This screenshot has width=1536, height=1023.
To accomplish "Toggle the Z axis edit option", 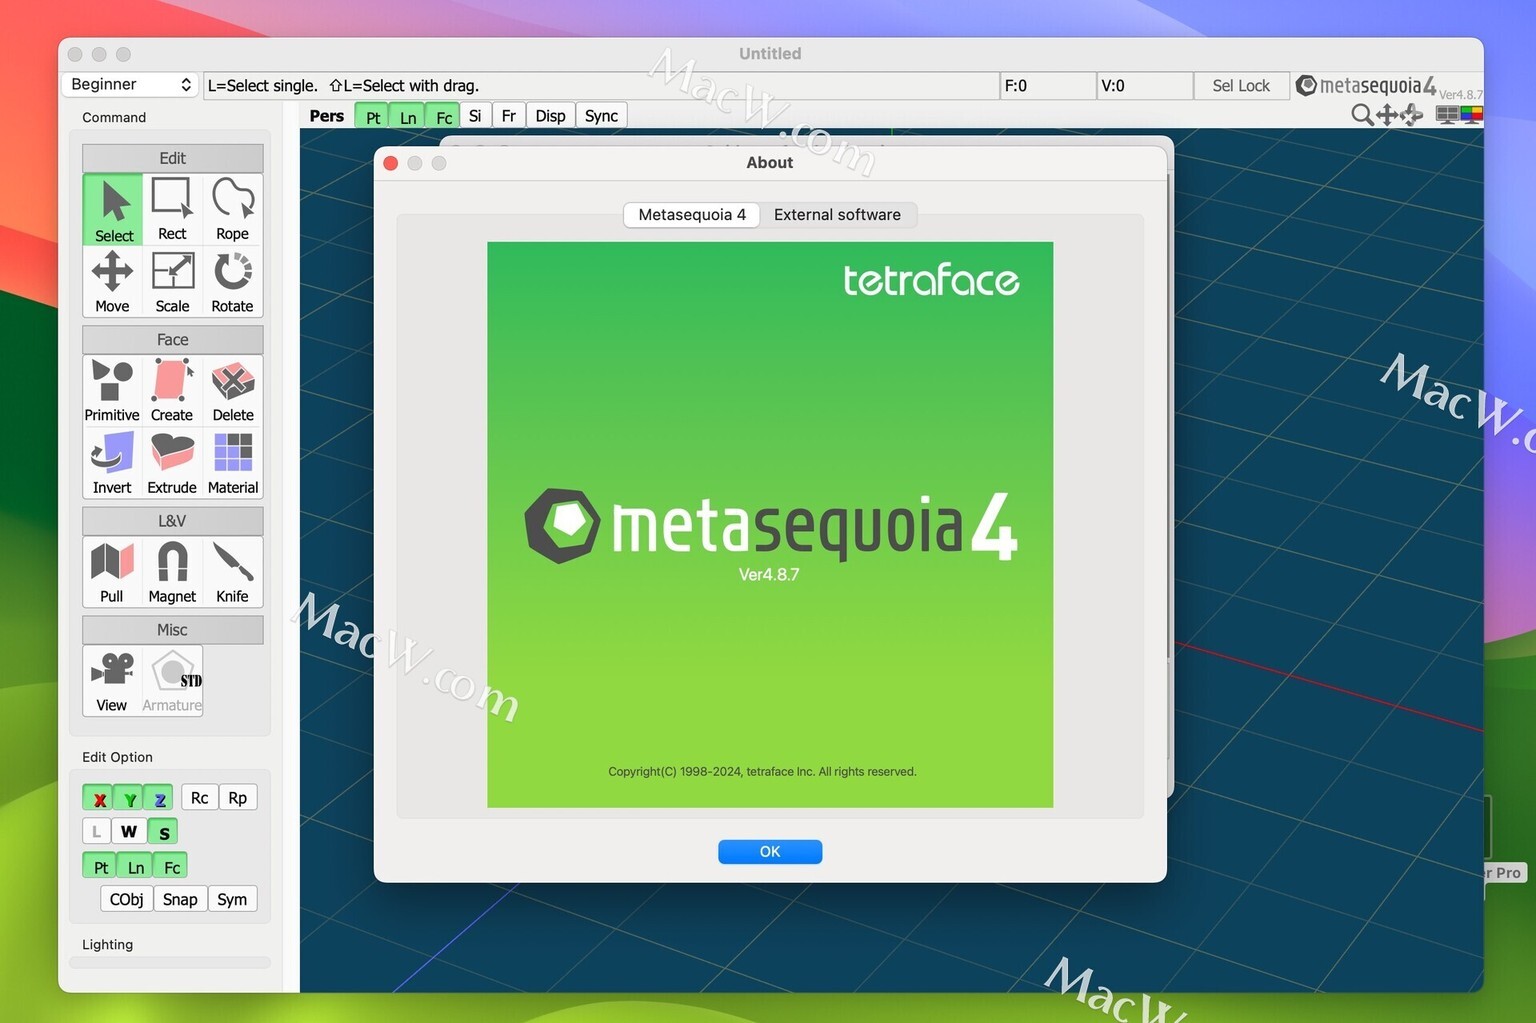I will (x=159, y=798).
